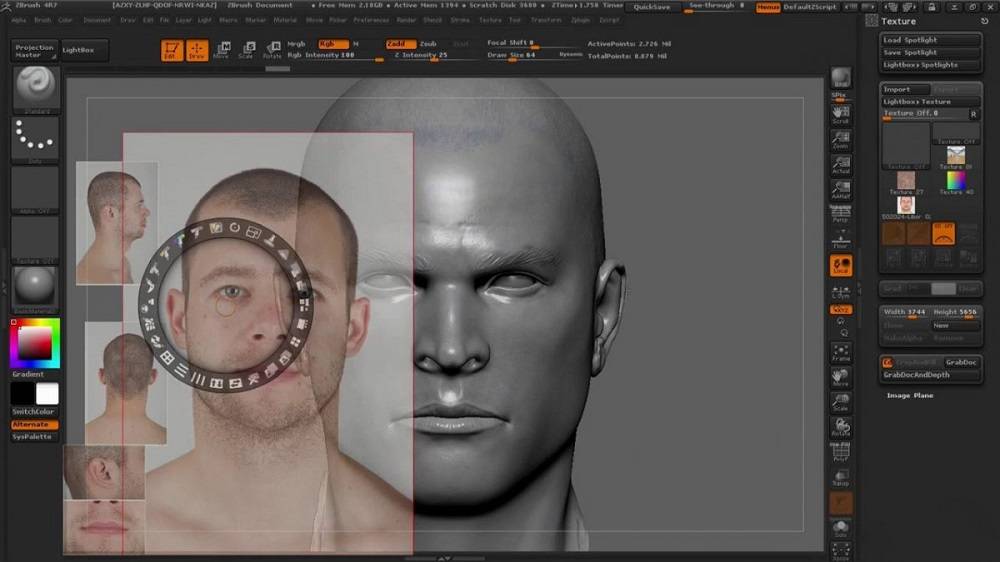Click the Scroll canvas icon
Image resolution: width=1000 pixels, height=562 pixels.
(x=841, y=114)
